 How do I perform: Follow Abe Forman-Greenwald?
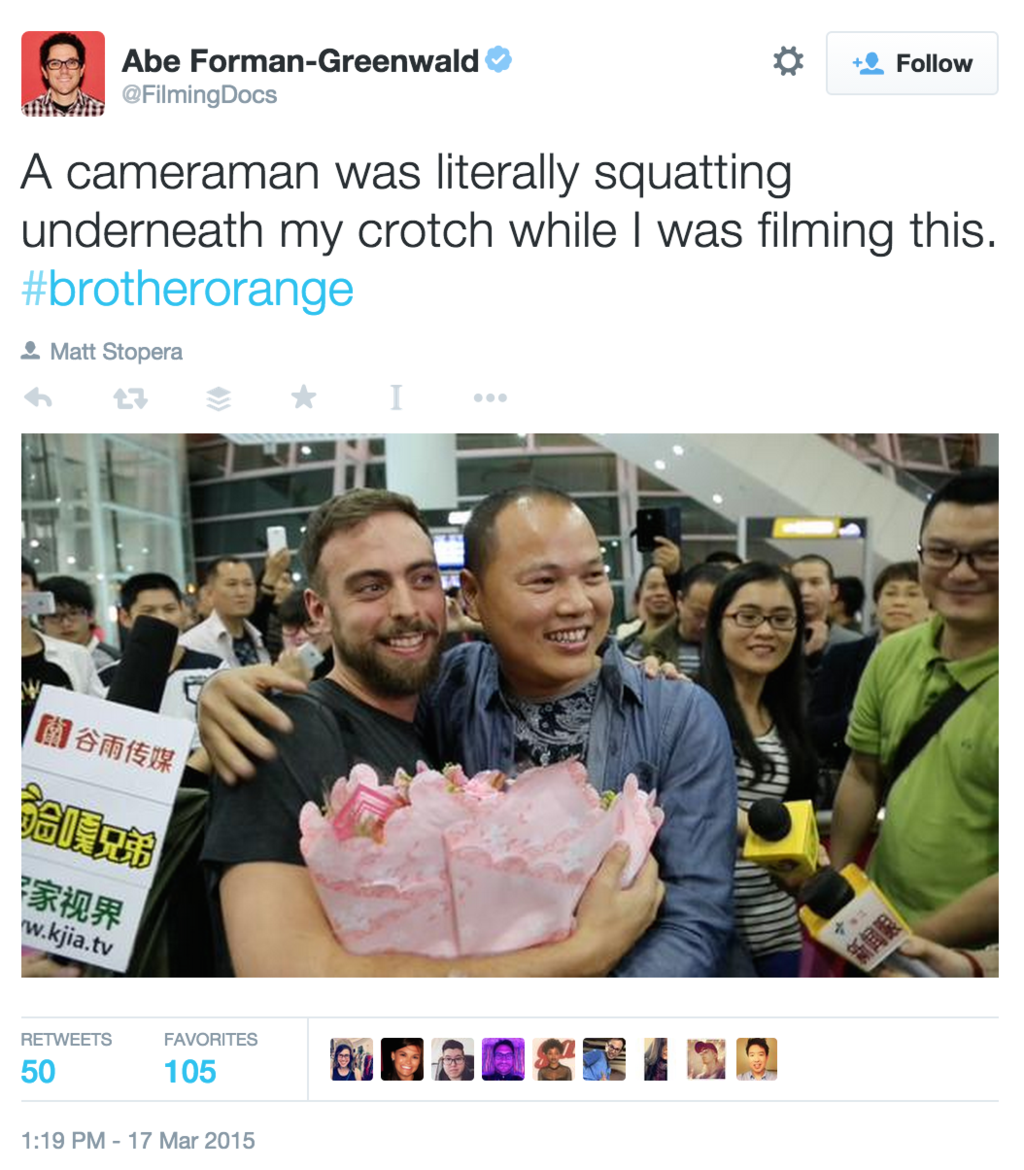tap(912, 63)
